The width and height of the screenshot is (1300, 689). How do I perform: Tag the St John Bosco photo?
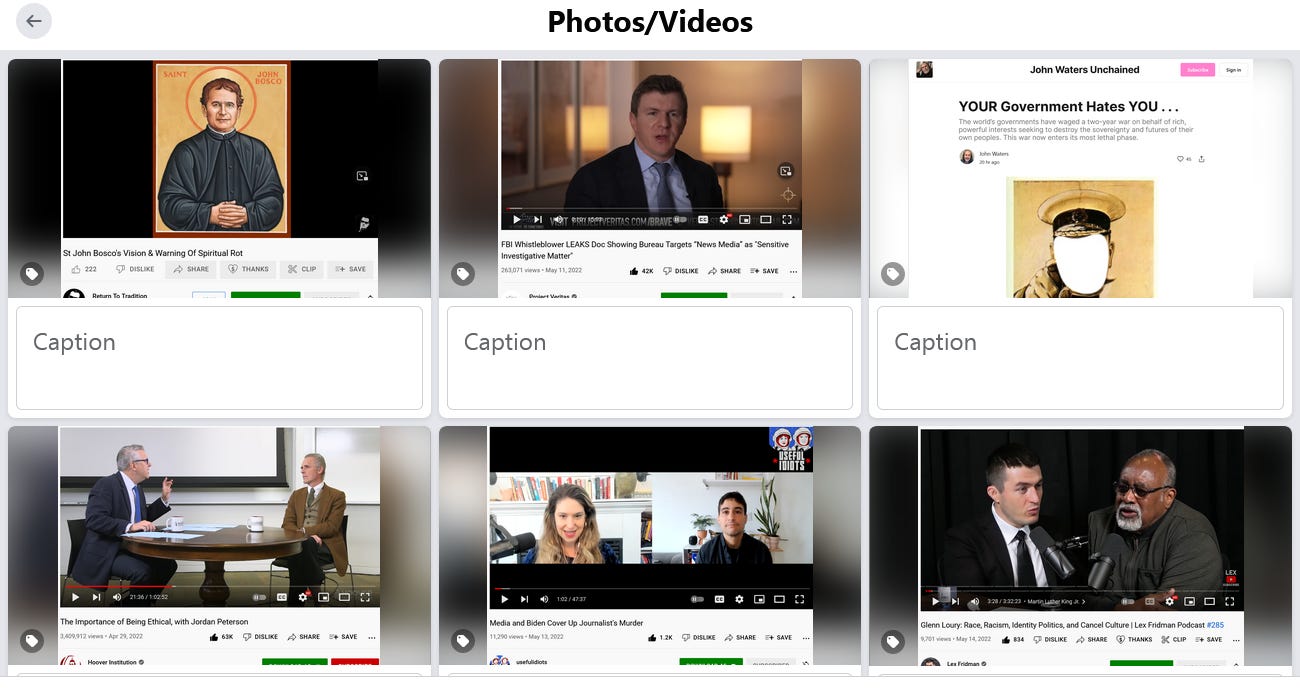(32, 273)
